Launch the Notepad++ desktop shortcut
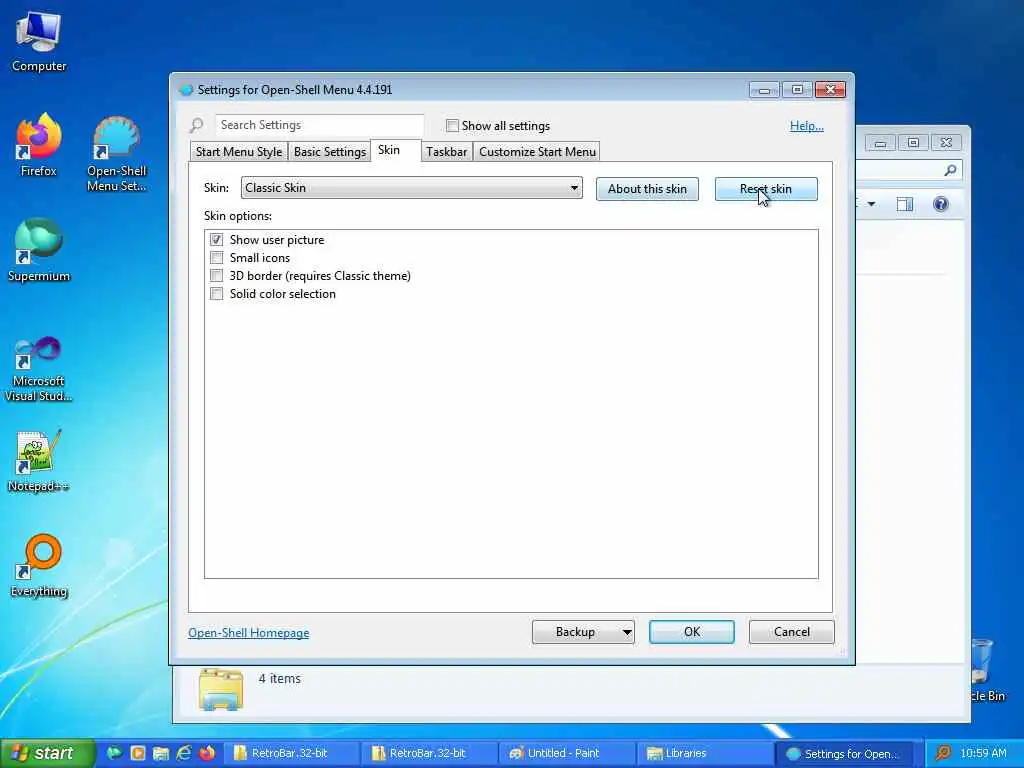This screenshot has height=768, width=1024. click(x=39, y=461)
